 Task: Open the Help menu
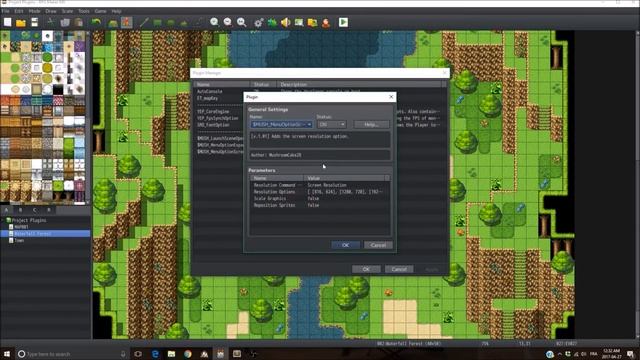point(116,11)
